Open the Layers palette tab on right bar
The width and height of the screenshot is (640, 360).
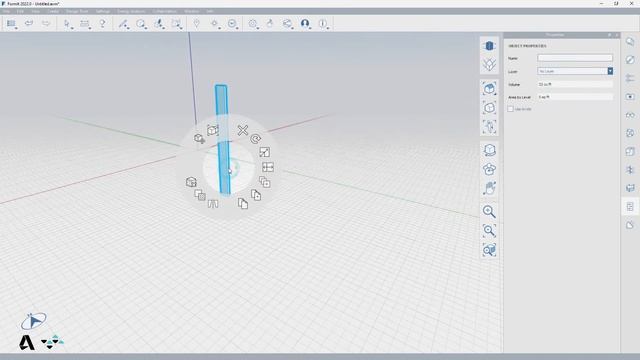tap(630, 78)
